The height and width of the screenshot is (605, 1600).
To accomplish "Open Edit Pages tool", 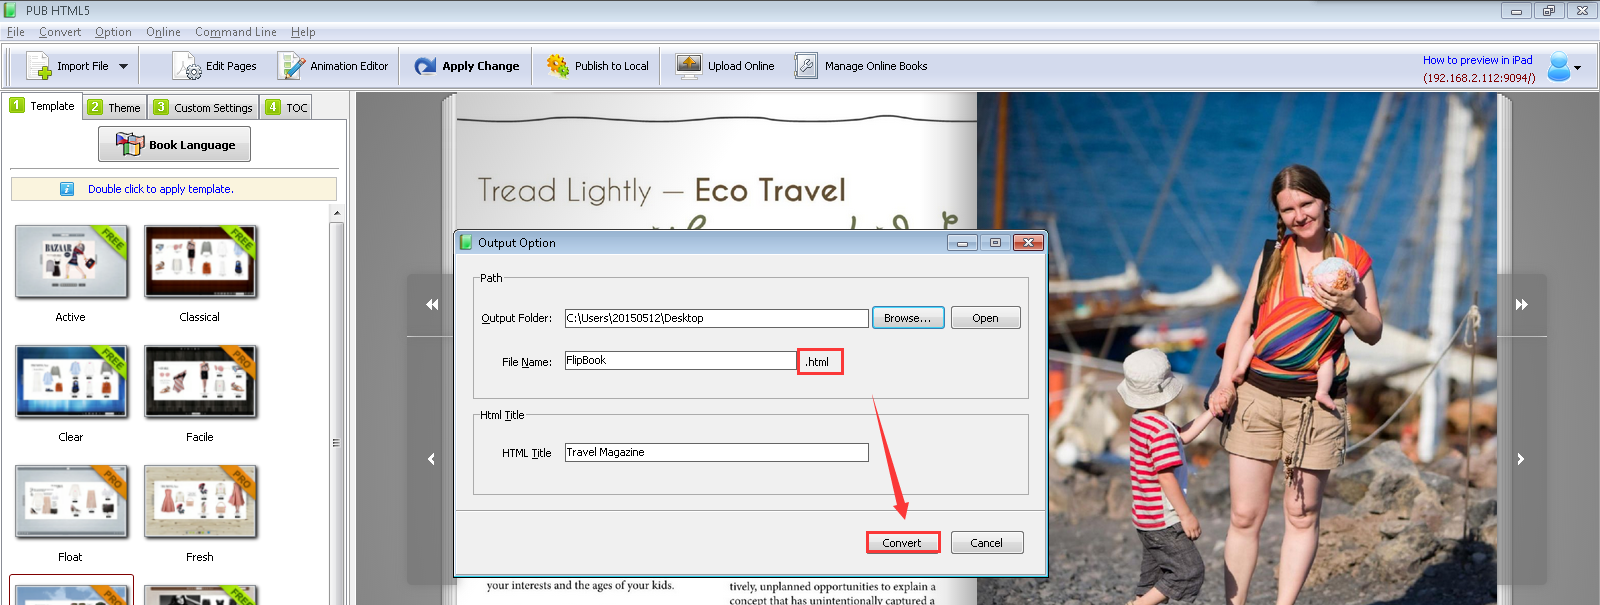I will point(214,66).
